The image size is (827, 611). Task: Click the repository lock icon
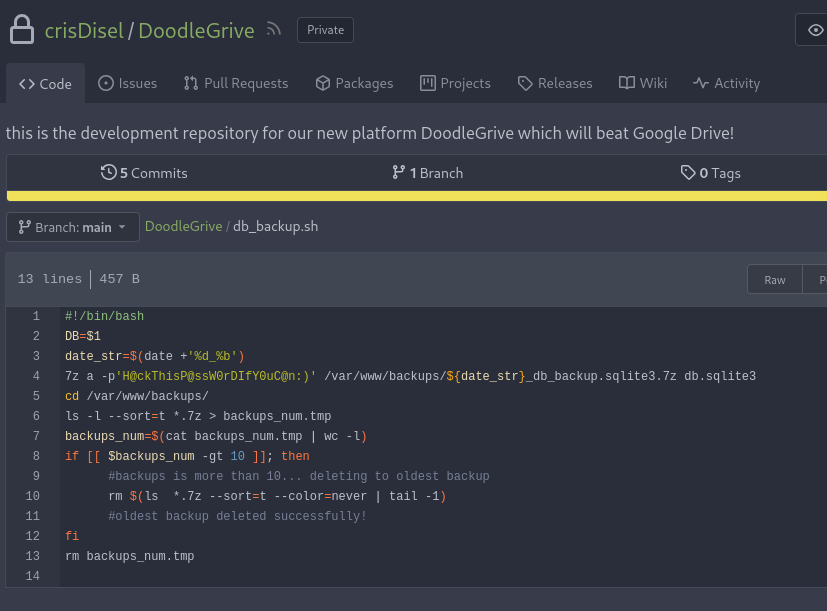click(22, 30)
